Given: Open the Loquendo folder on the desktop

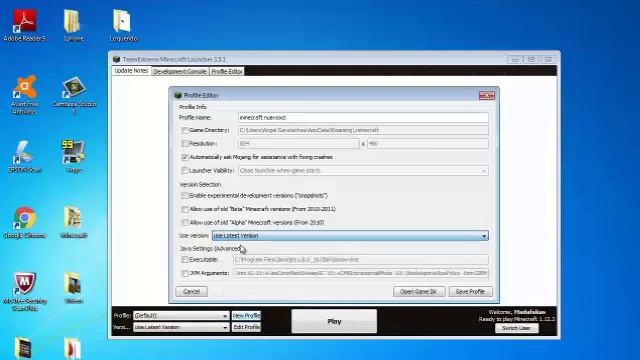Looking at the screenshot, I should point(123,25).
